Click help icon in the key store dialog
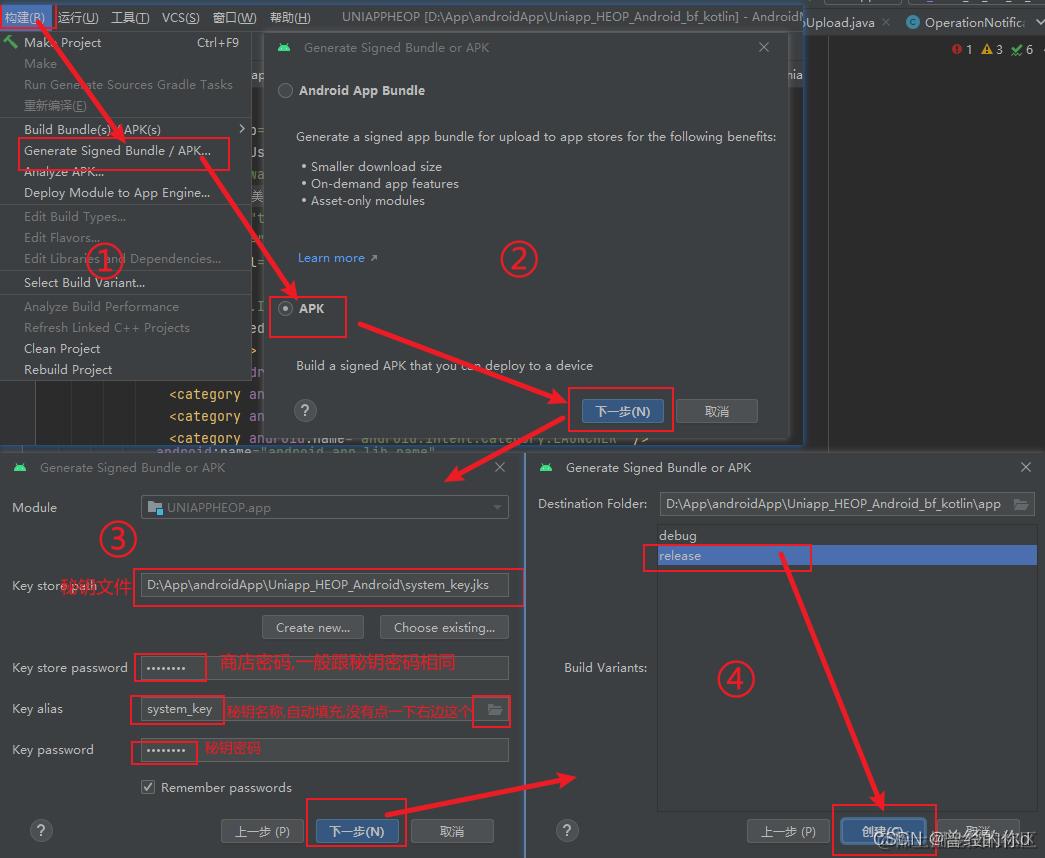 pos(41,830)
